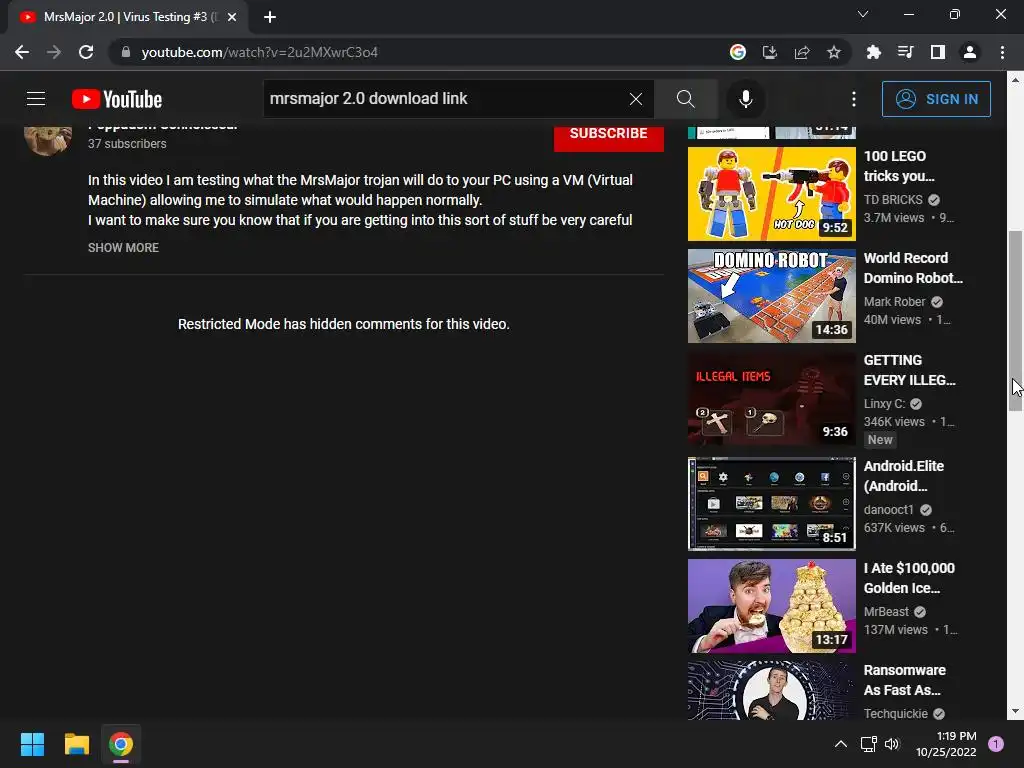Viewport: 1024px width, 768px height.
Task: Open the Ransomware video thumbnail
Action: coord(771,690)
